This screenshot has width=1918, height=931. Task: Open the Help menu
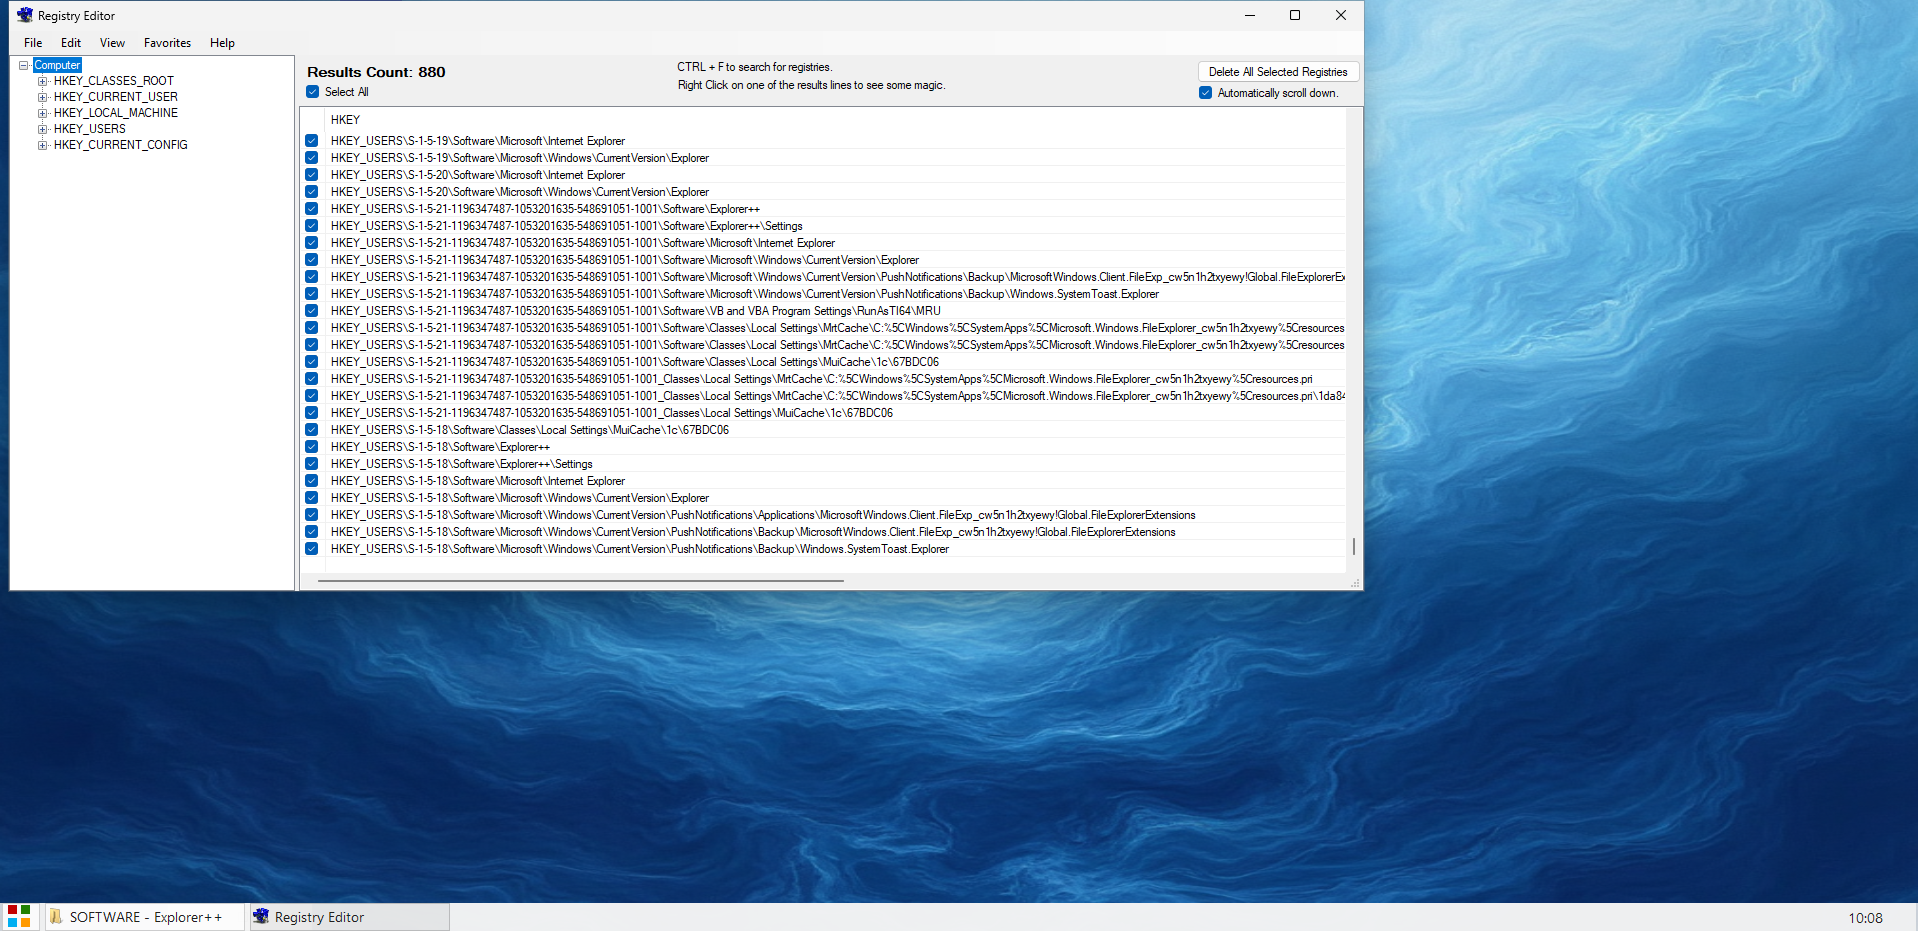(x=221, y=42)
